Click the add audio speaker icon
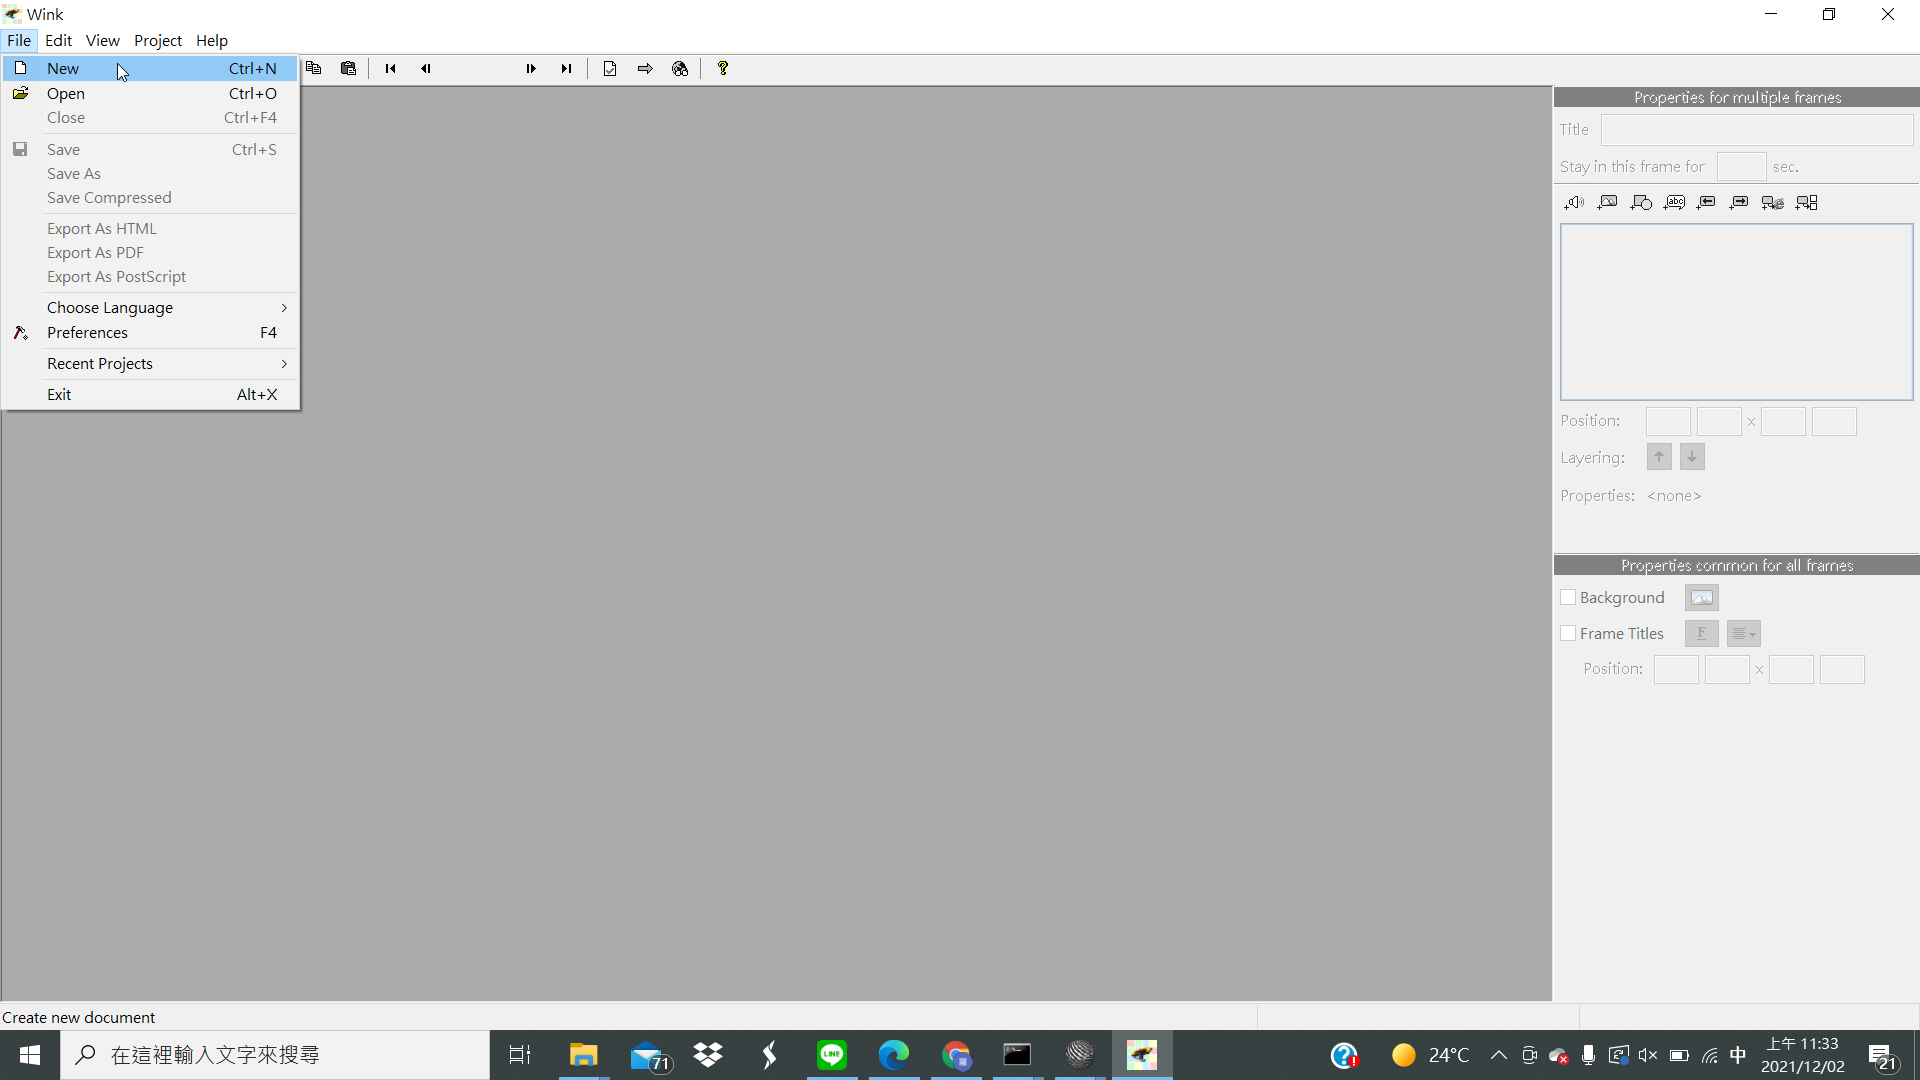 [1574, 202]
